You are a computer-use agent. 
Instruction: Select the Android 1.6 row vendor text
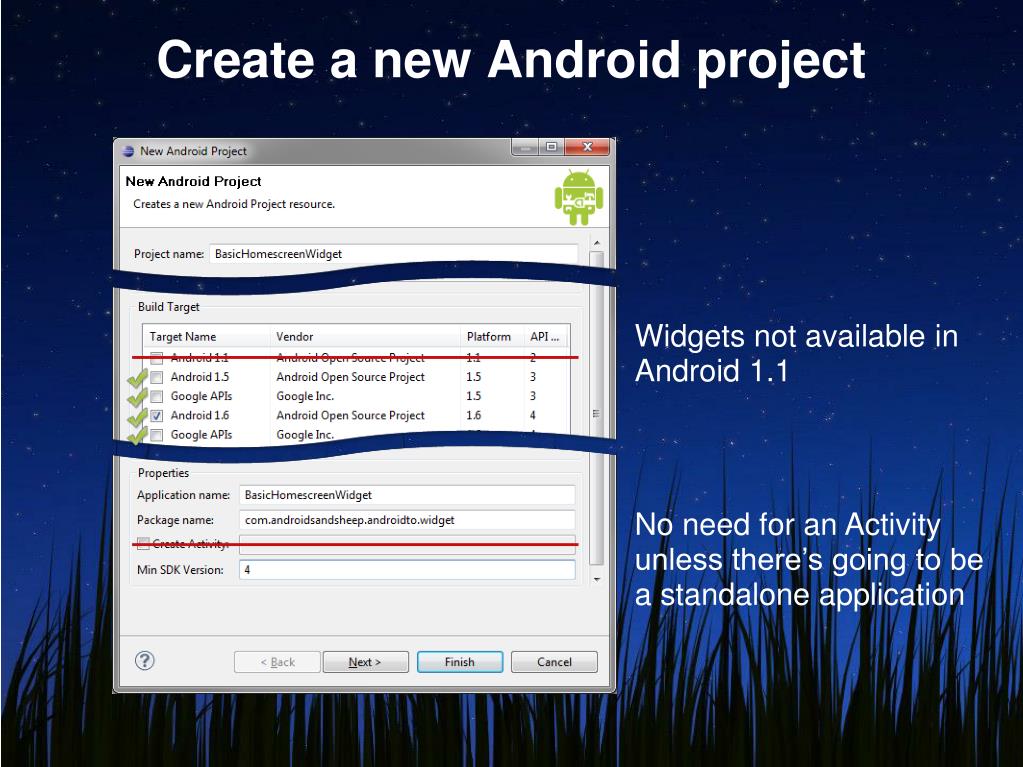pyautogui.click(x=350, y=415)
